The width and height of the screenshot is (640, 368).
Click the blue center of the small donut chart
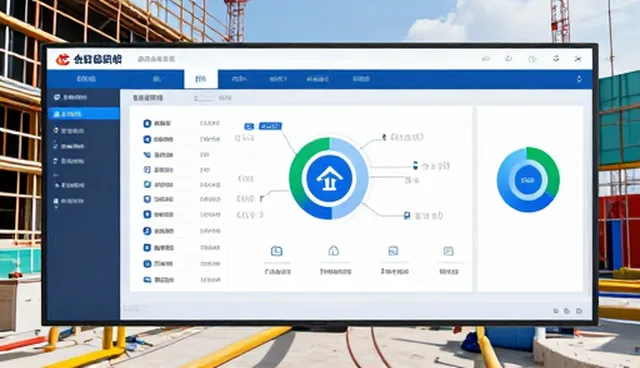click(528, 180)
